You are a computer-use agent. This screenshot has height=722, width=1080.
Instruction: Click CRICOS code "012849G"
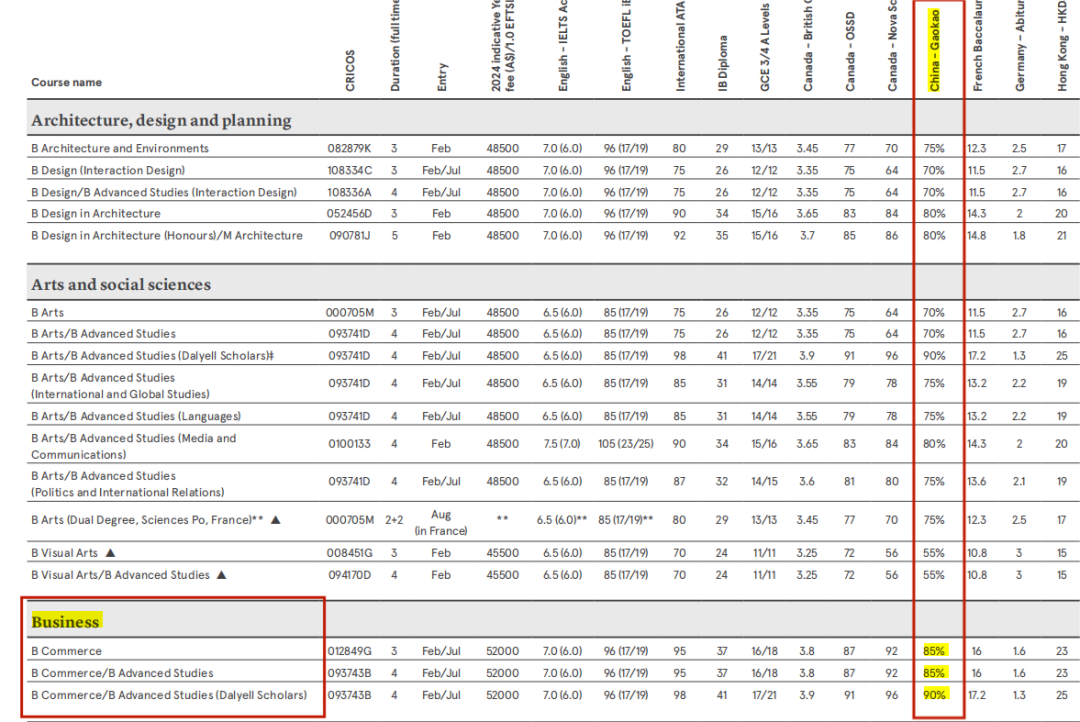(x=349, y=652)
